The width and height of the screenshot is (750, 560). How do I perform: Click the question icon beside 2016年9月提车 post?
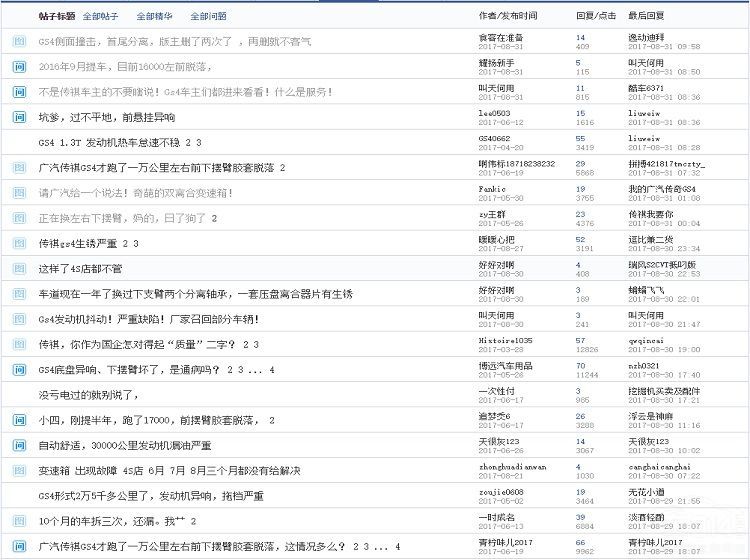click(19, 66)
